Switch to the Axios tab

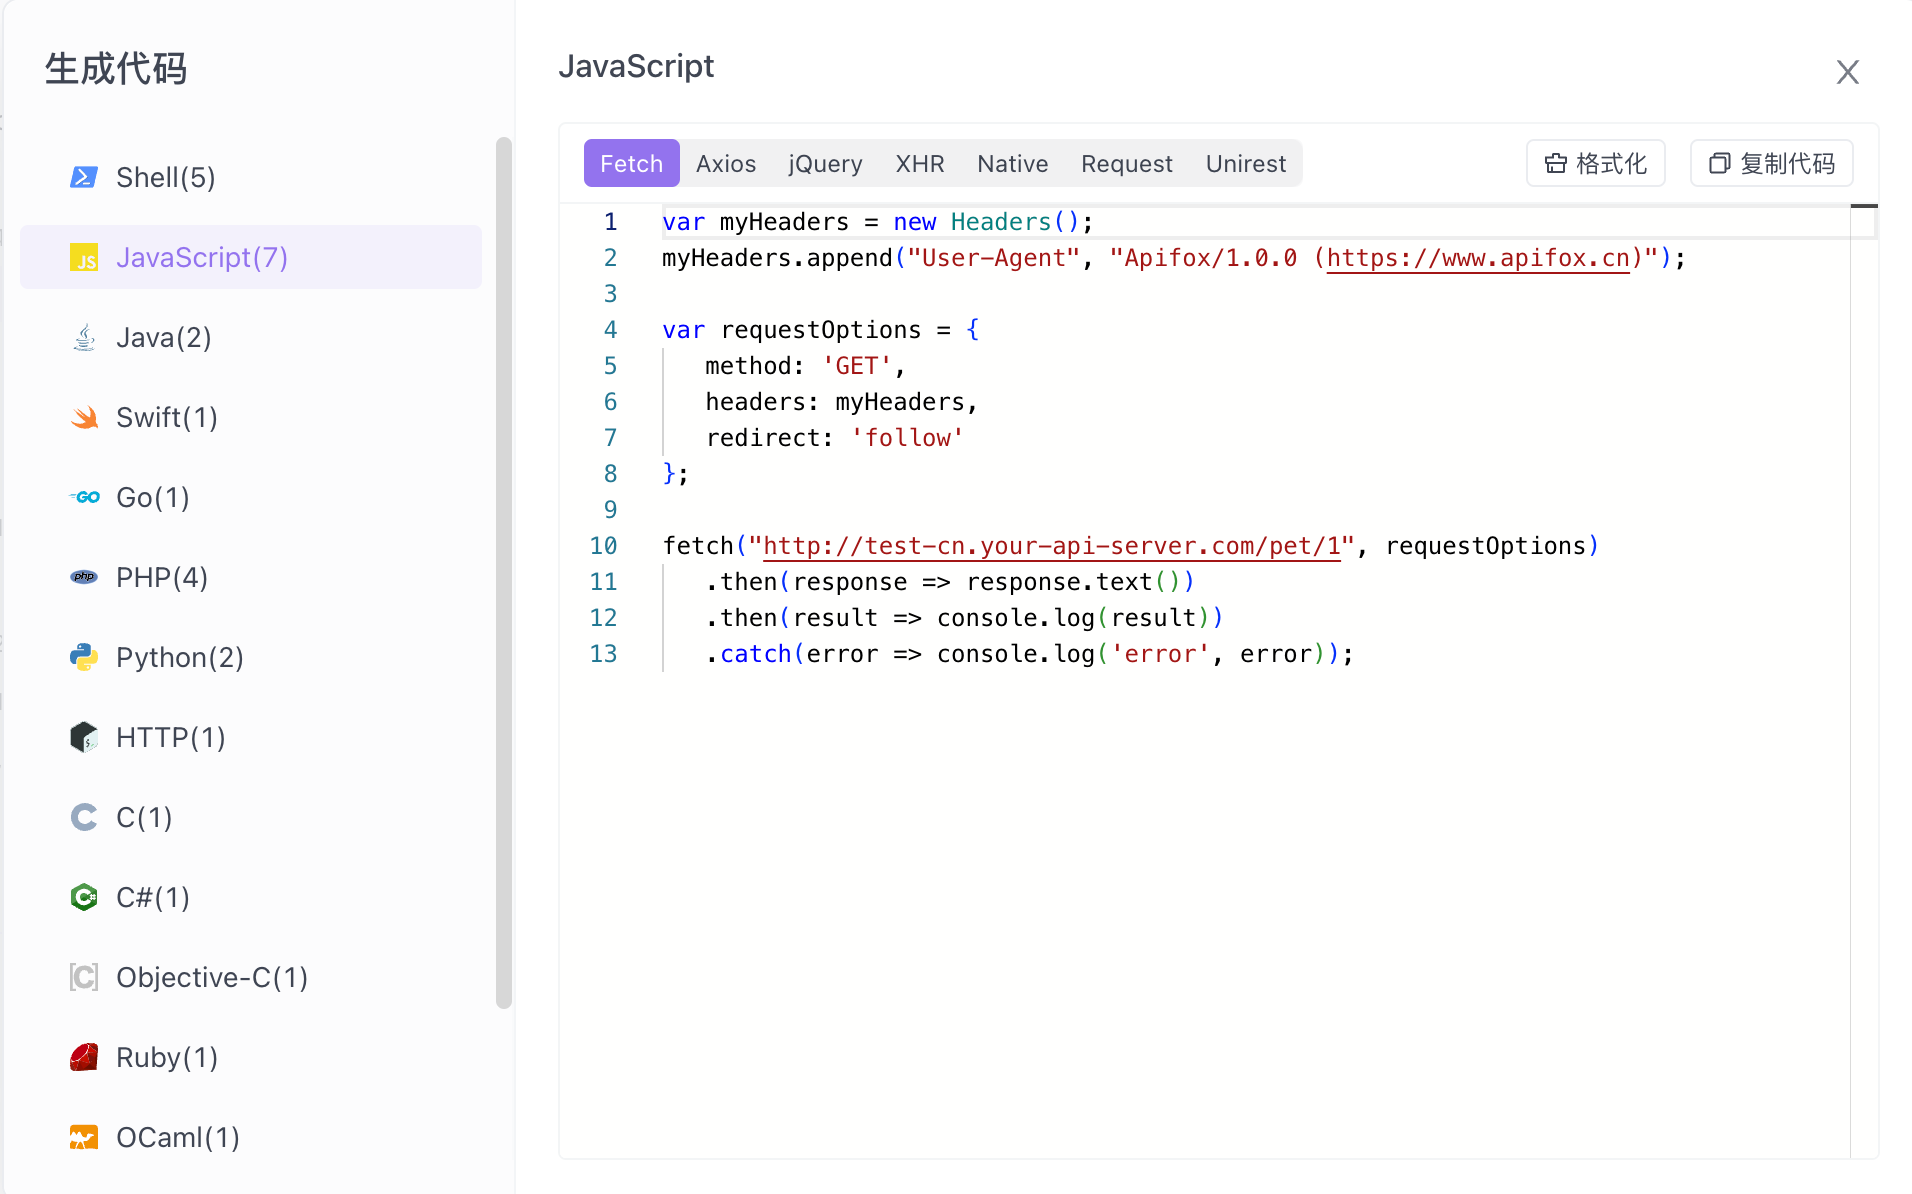(725, 163)
